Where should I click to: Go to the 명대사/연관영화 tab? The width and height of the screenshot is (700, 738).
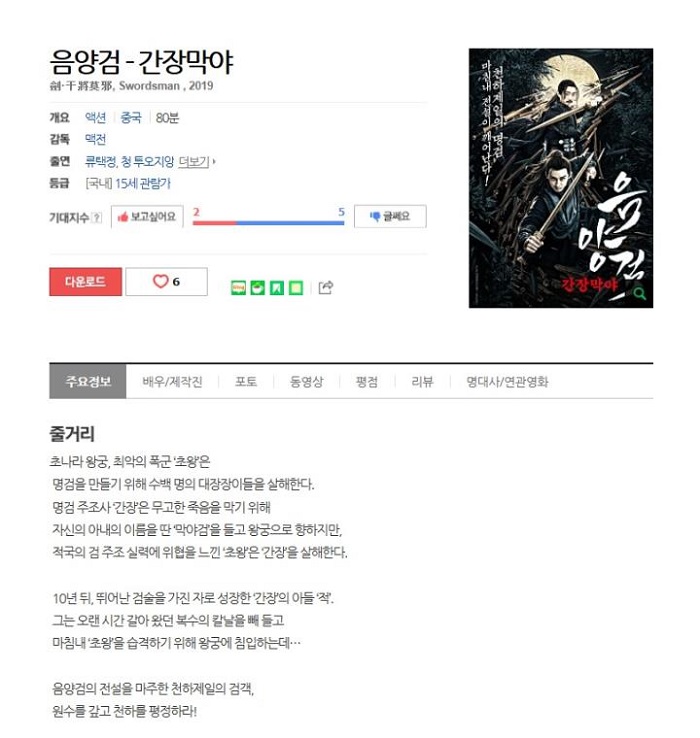507,382
